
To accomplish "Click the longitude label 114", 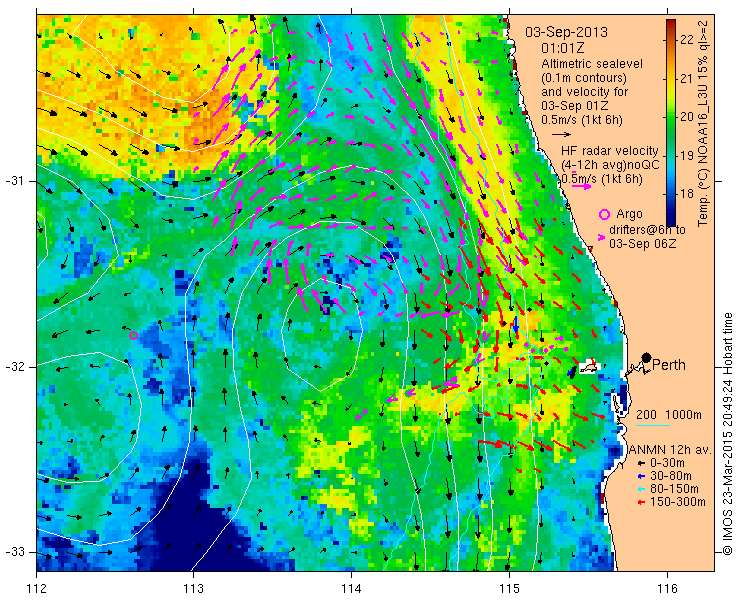I will (351, 589).
